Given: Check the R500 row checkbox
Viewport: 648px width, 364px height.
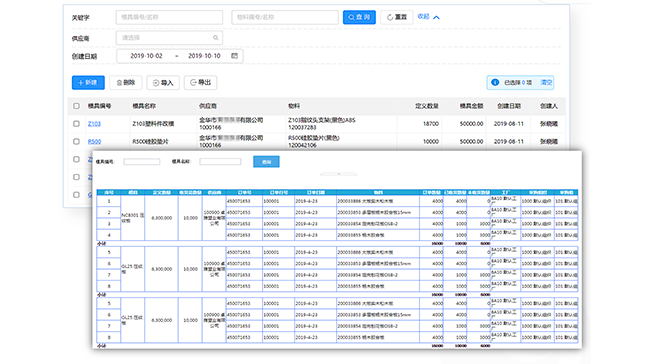Looking at the screenshot, I should pos(76,141).
